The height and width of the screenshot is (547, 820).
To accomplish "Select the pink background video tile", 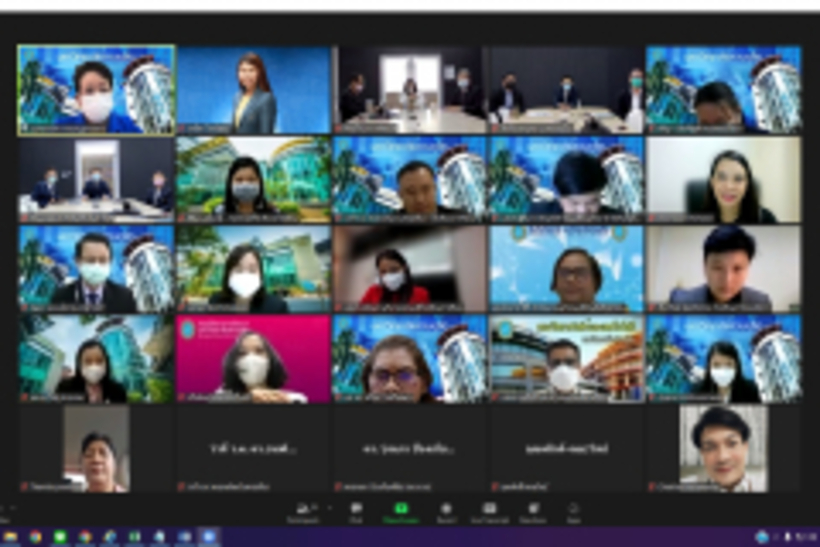I will pos(254,359).
